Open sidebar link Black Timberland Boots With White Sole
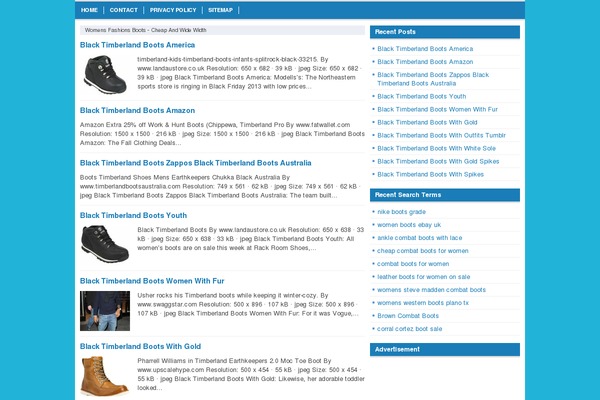The image size is (600, 400). coord(437,148)
